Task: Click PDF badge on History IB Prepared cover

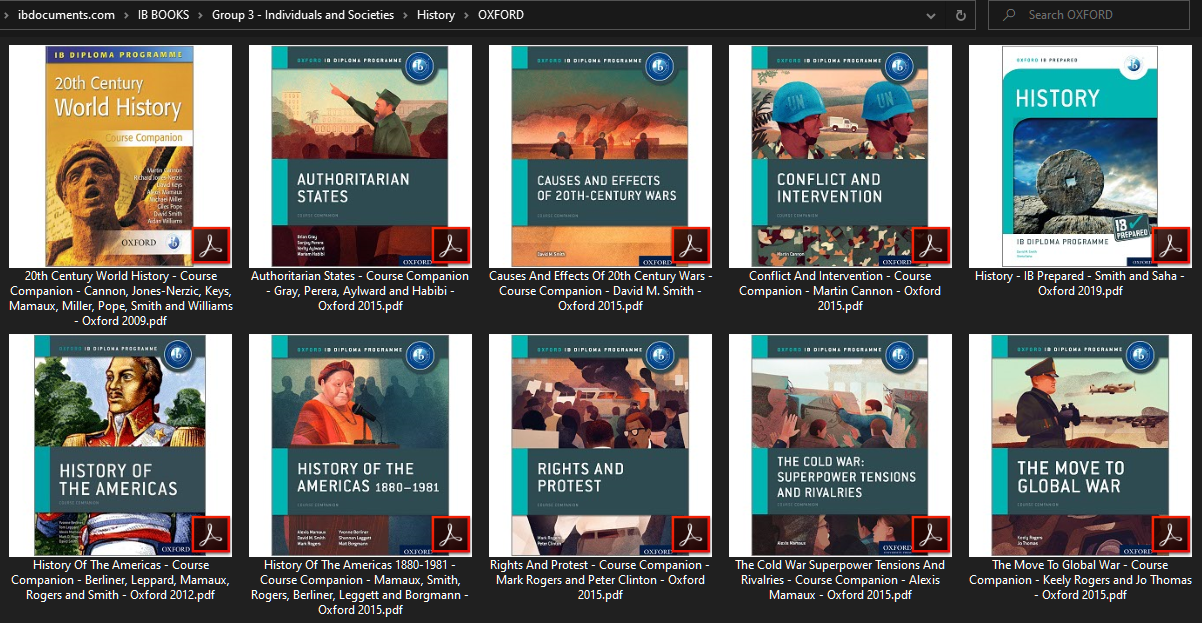Action: click(x=1171, y=246)
